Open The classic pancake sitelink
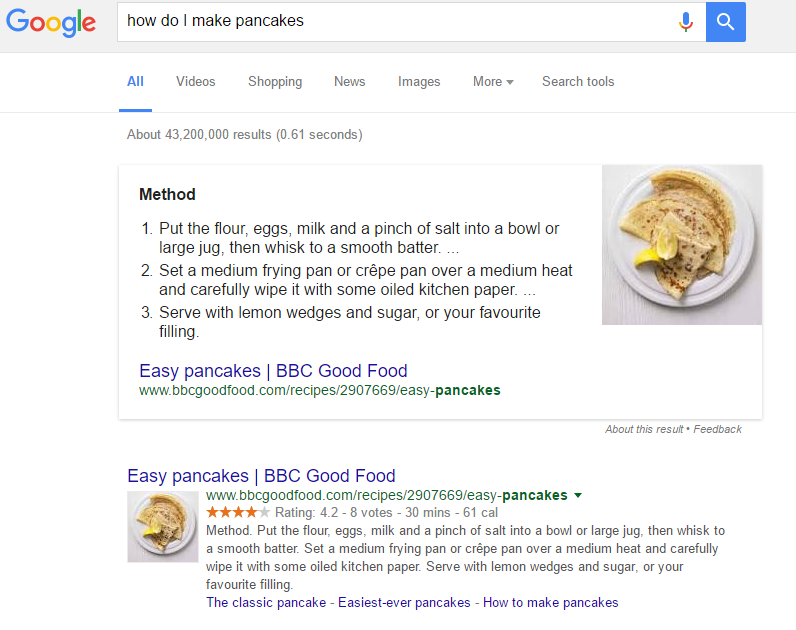Image resolution: width=796 pixels, height=630 pixels. coord(266,603)
